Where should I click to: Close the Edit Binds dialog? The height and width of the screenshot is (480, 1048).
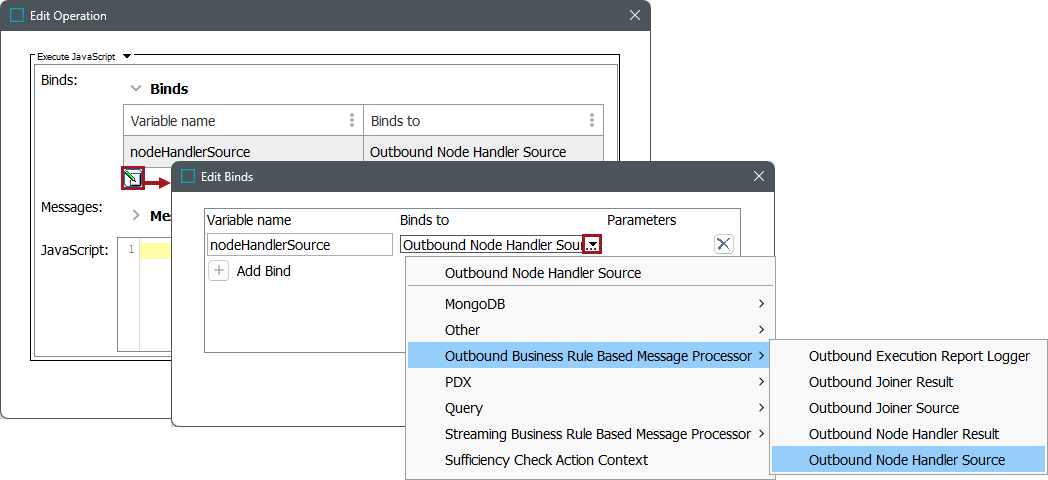click(758, 177)
